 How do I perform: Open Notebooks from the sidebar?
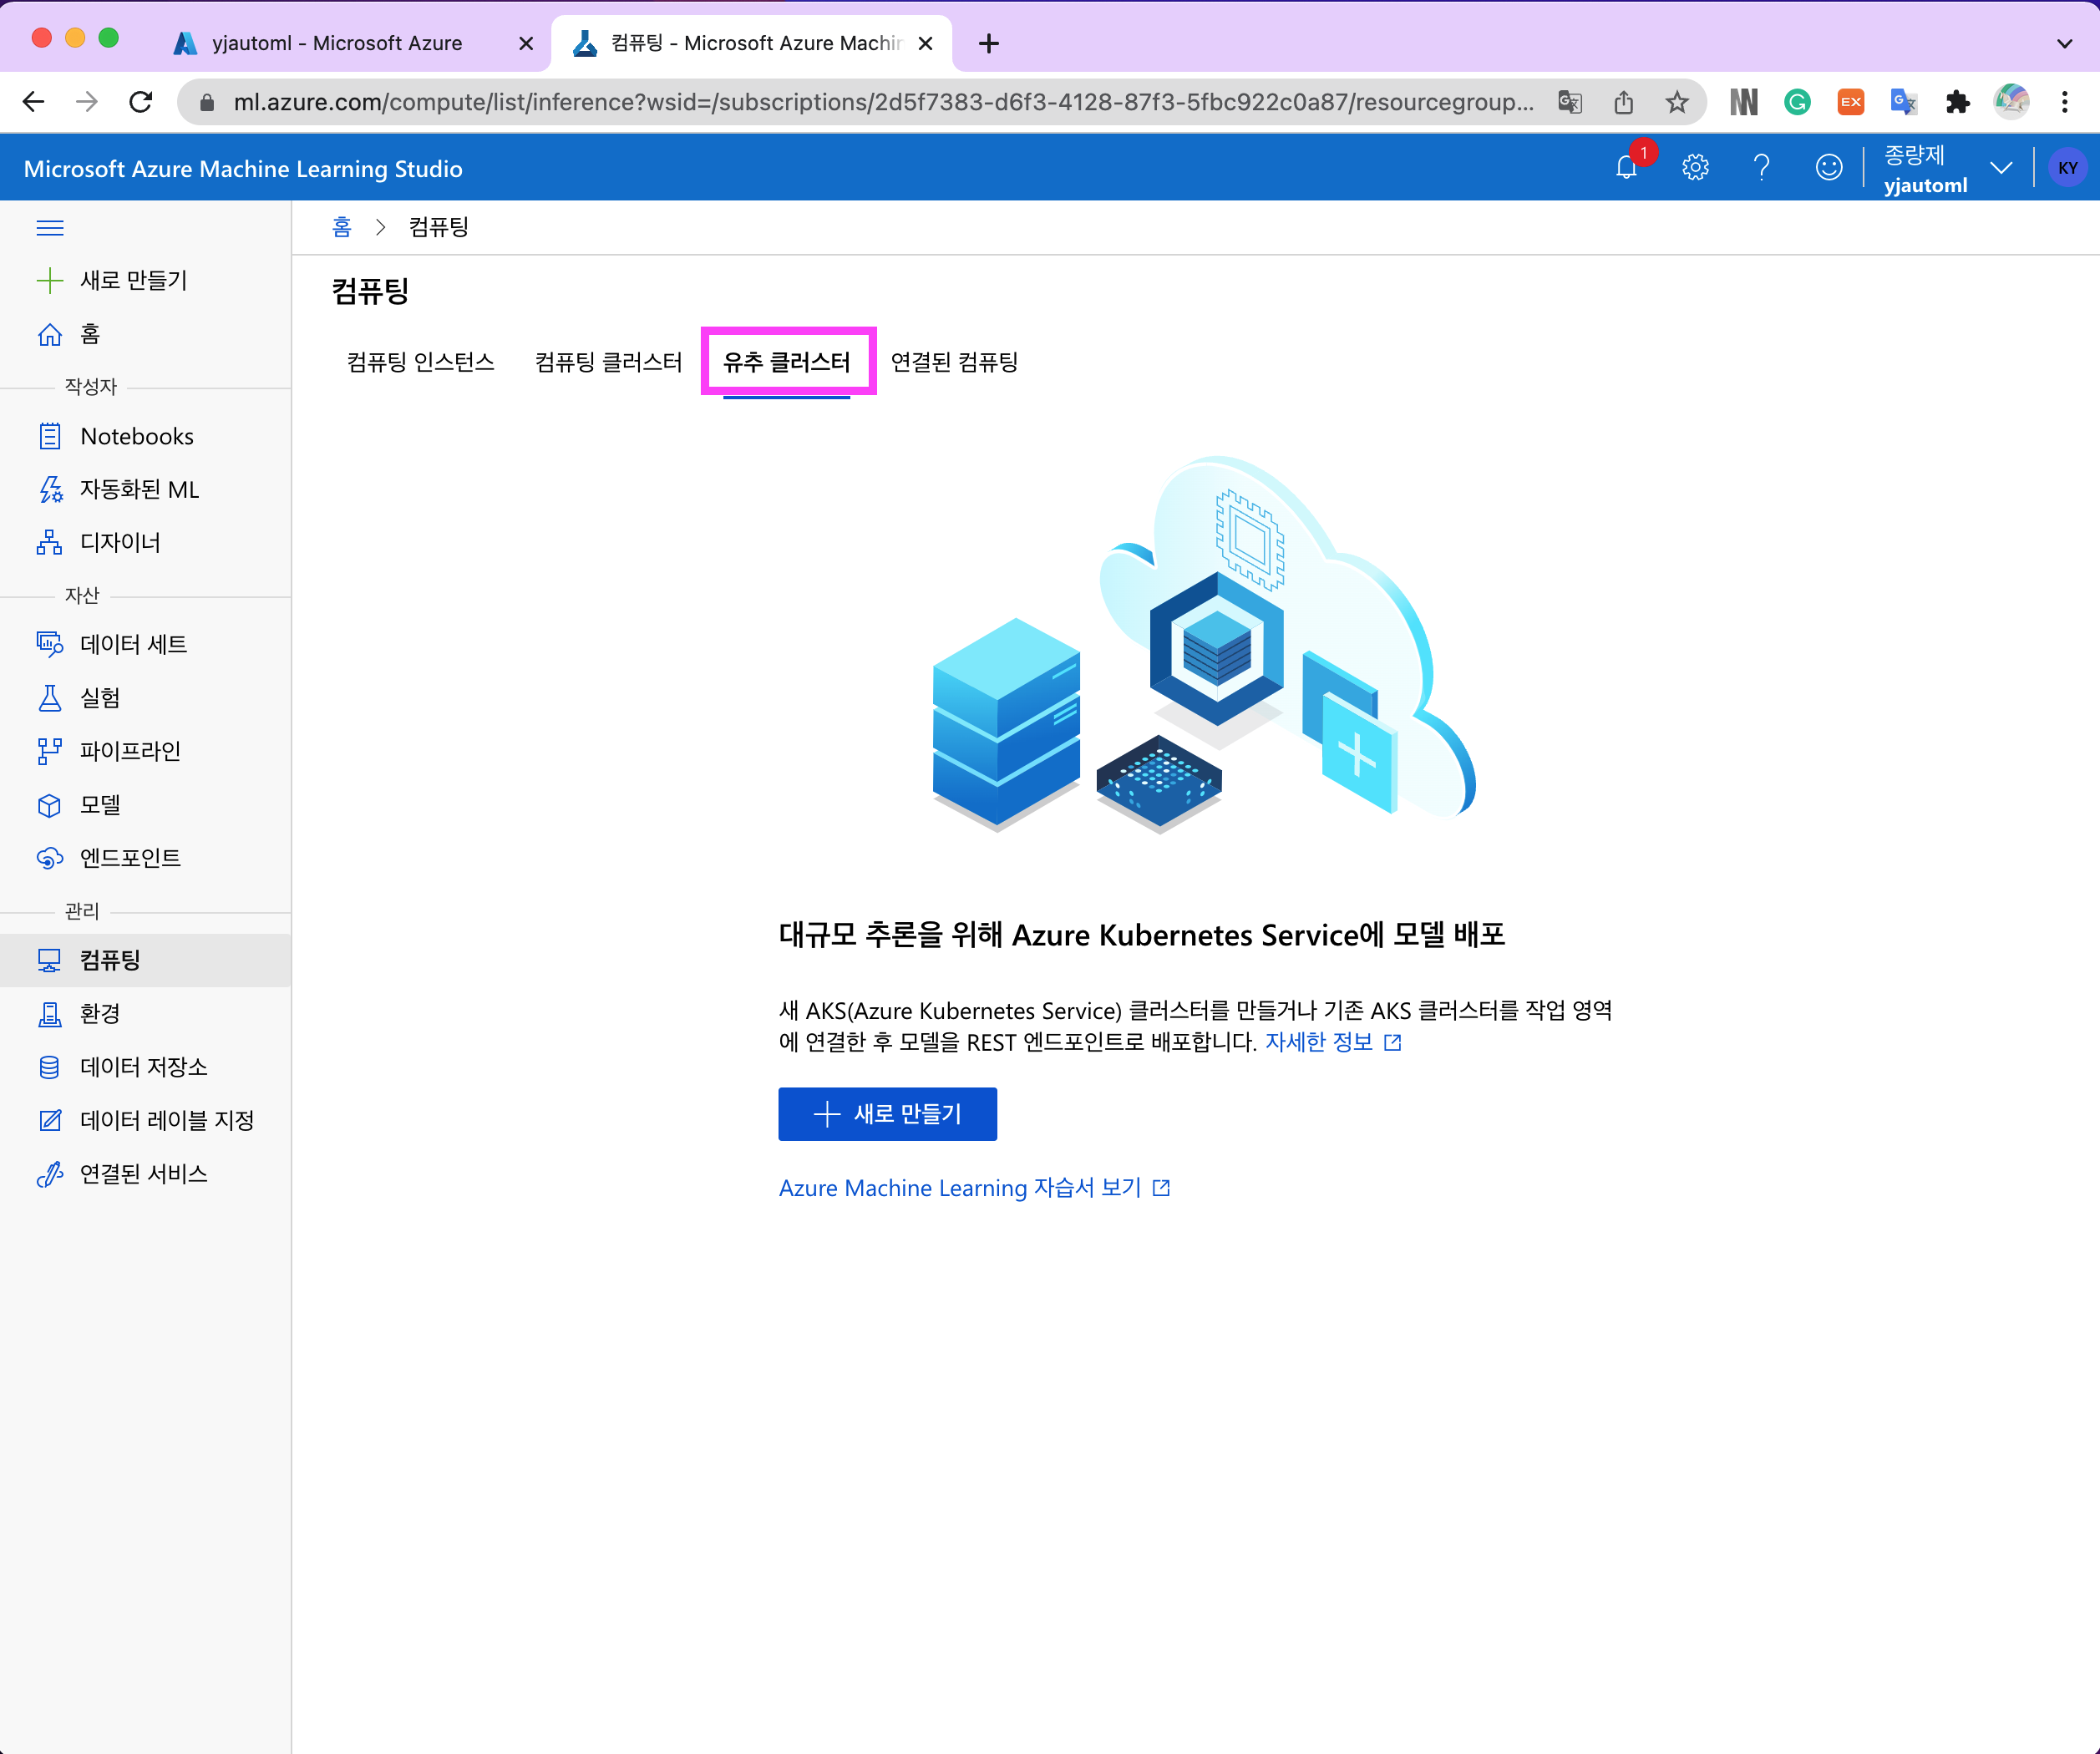[x=145, y=436]
